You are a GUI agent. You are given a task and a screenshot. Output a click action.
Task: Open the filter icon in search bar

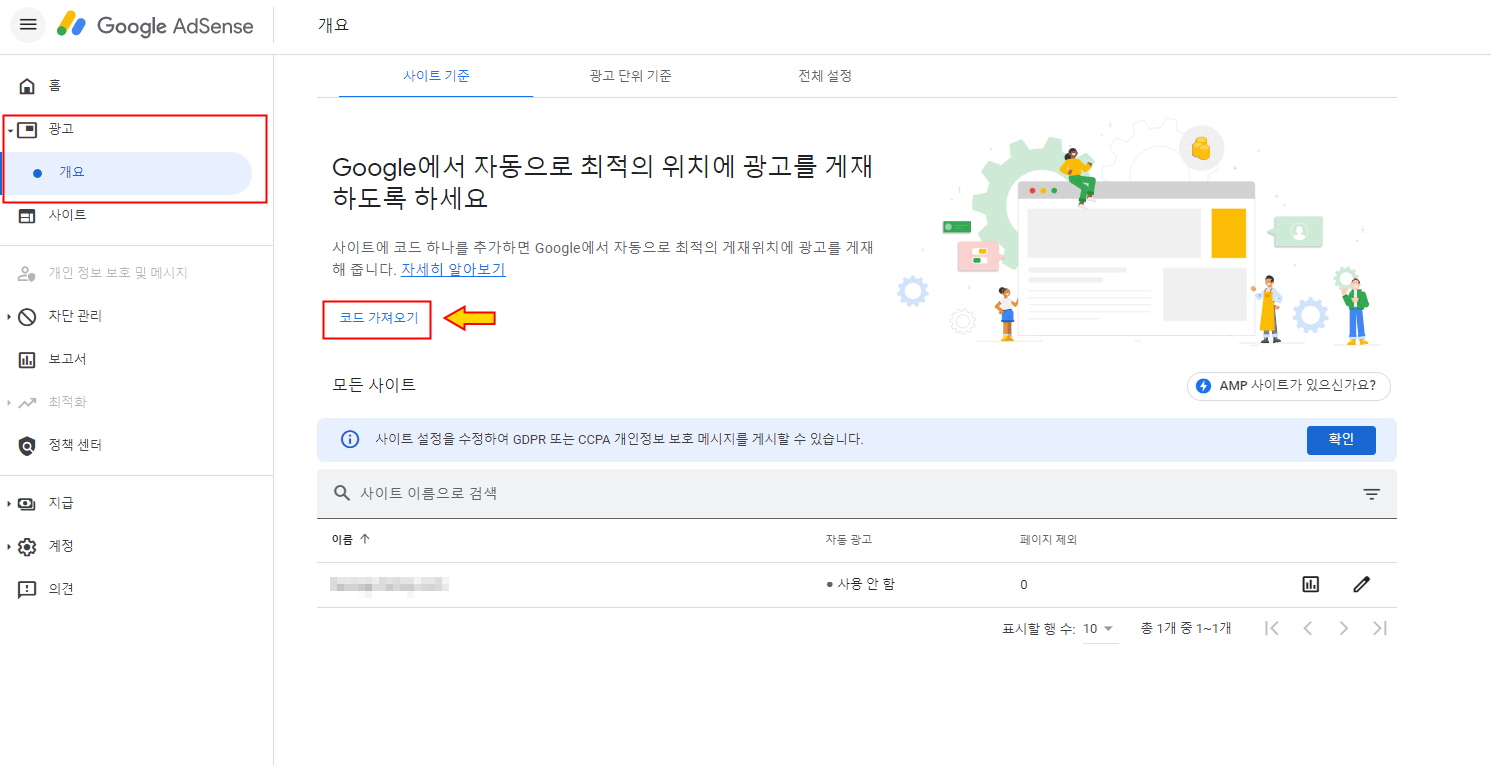click(1371, 494)
